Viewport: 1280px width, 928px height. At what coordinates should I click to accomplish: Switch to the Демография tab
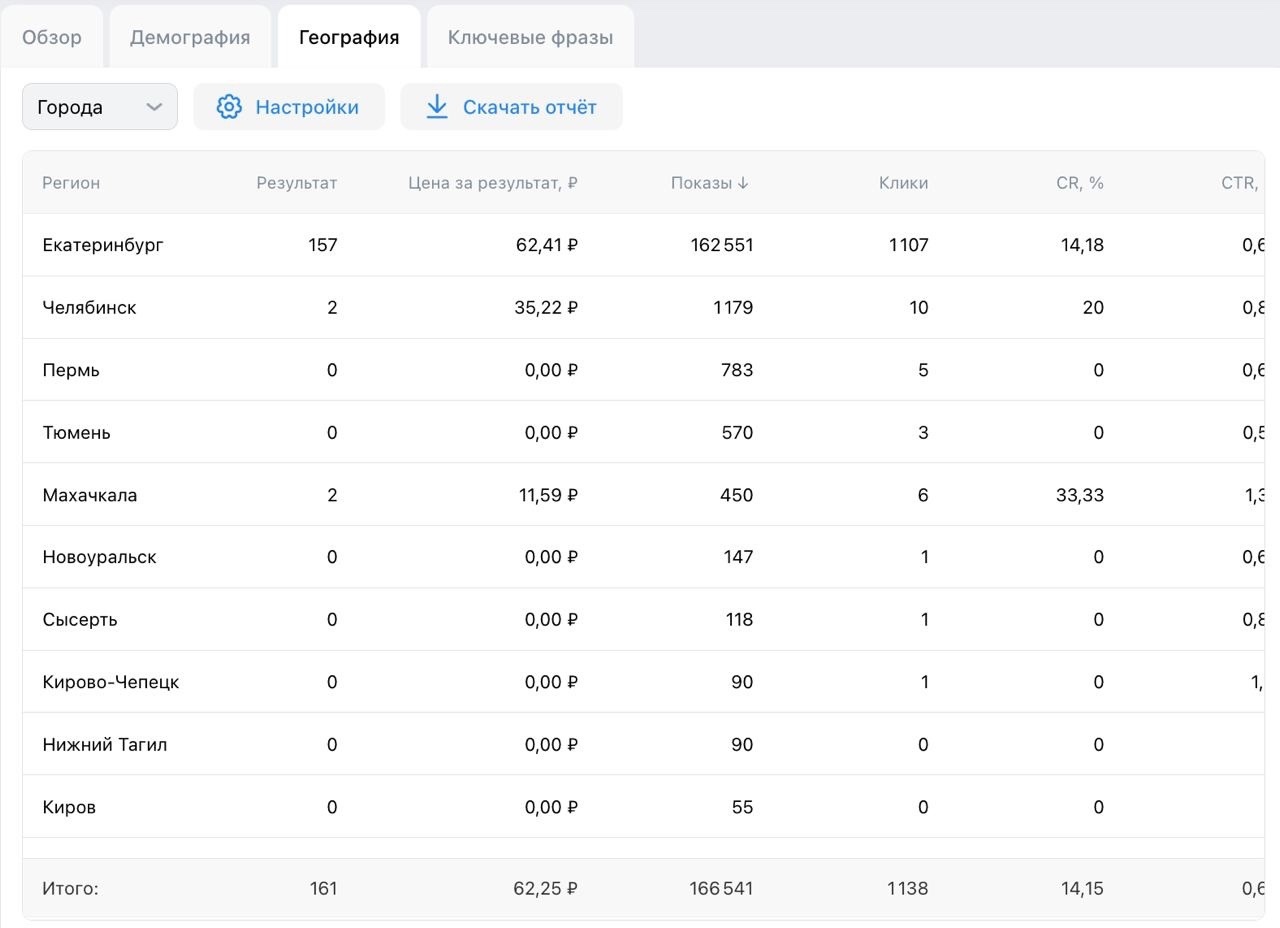[190, 37]
